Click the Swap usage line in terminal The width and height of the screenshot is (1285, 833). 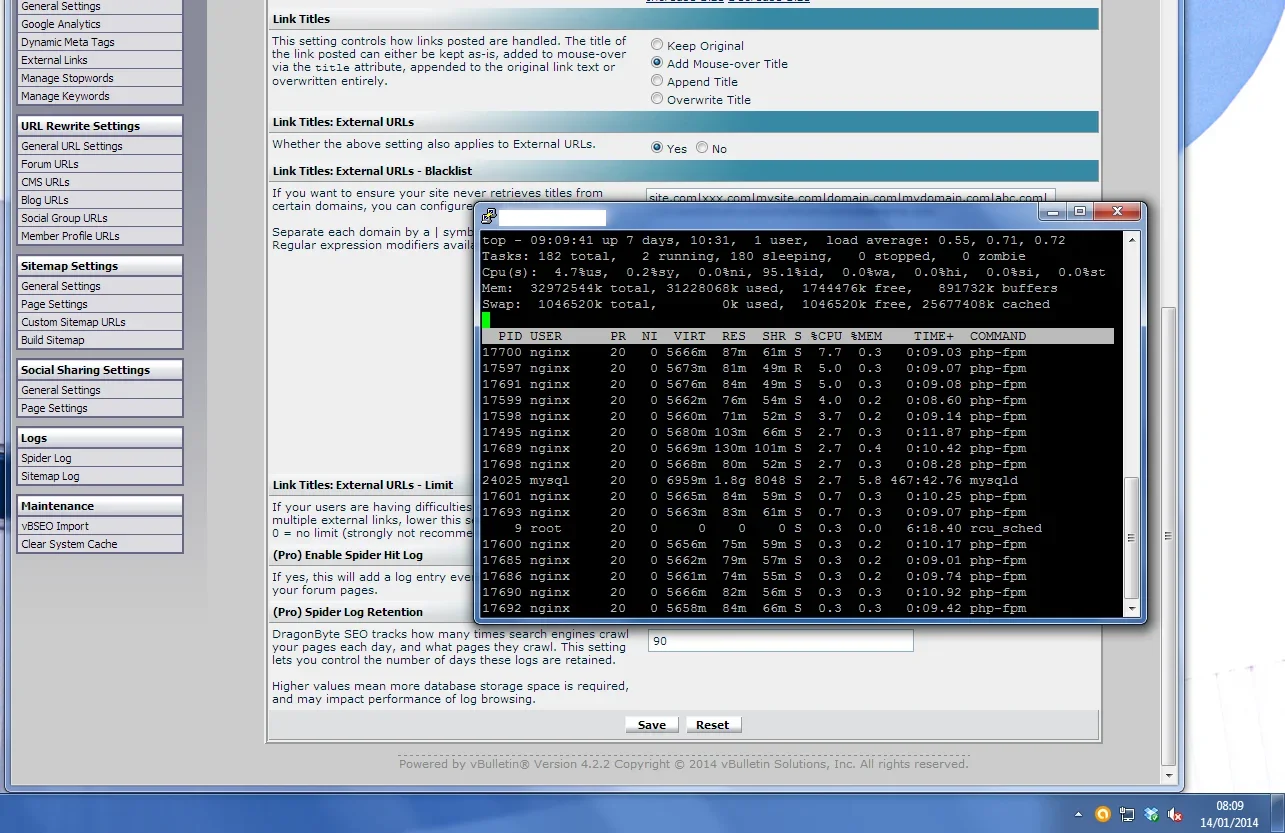tap(766, 304)
